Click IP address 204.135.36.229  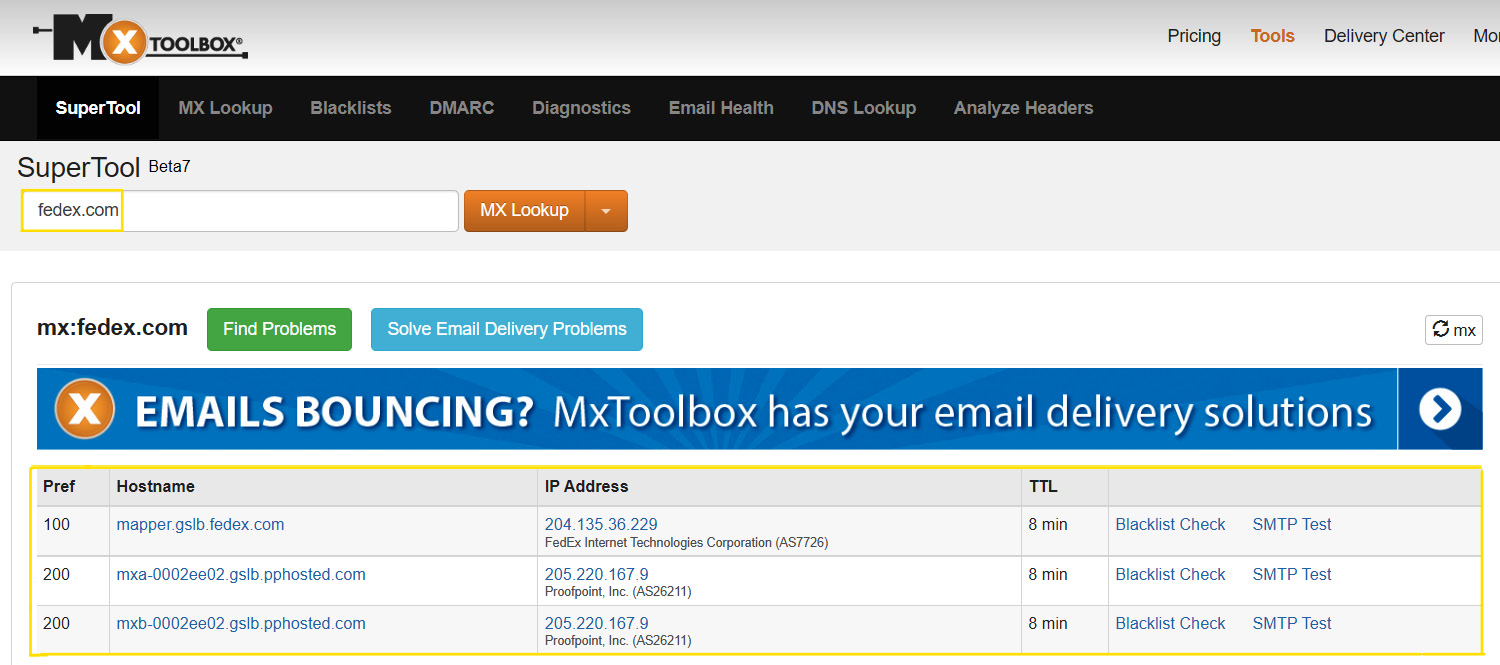tap(601, 524)
